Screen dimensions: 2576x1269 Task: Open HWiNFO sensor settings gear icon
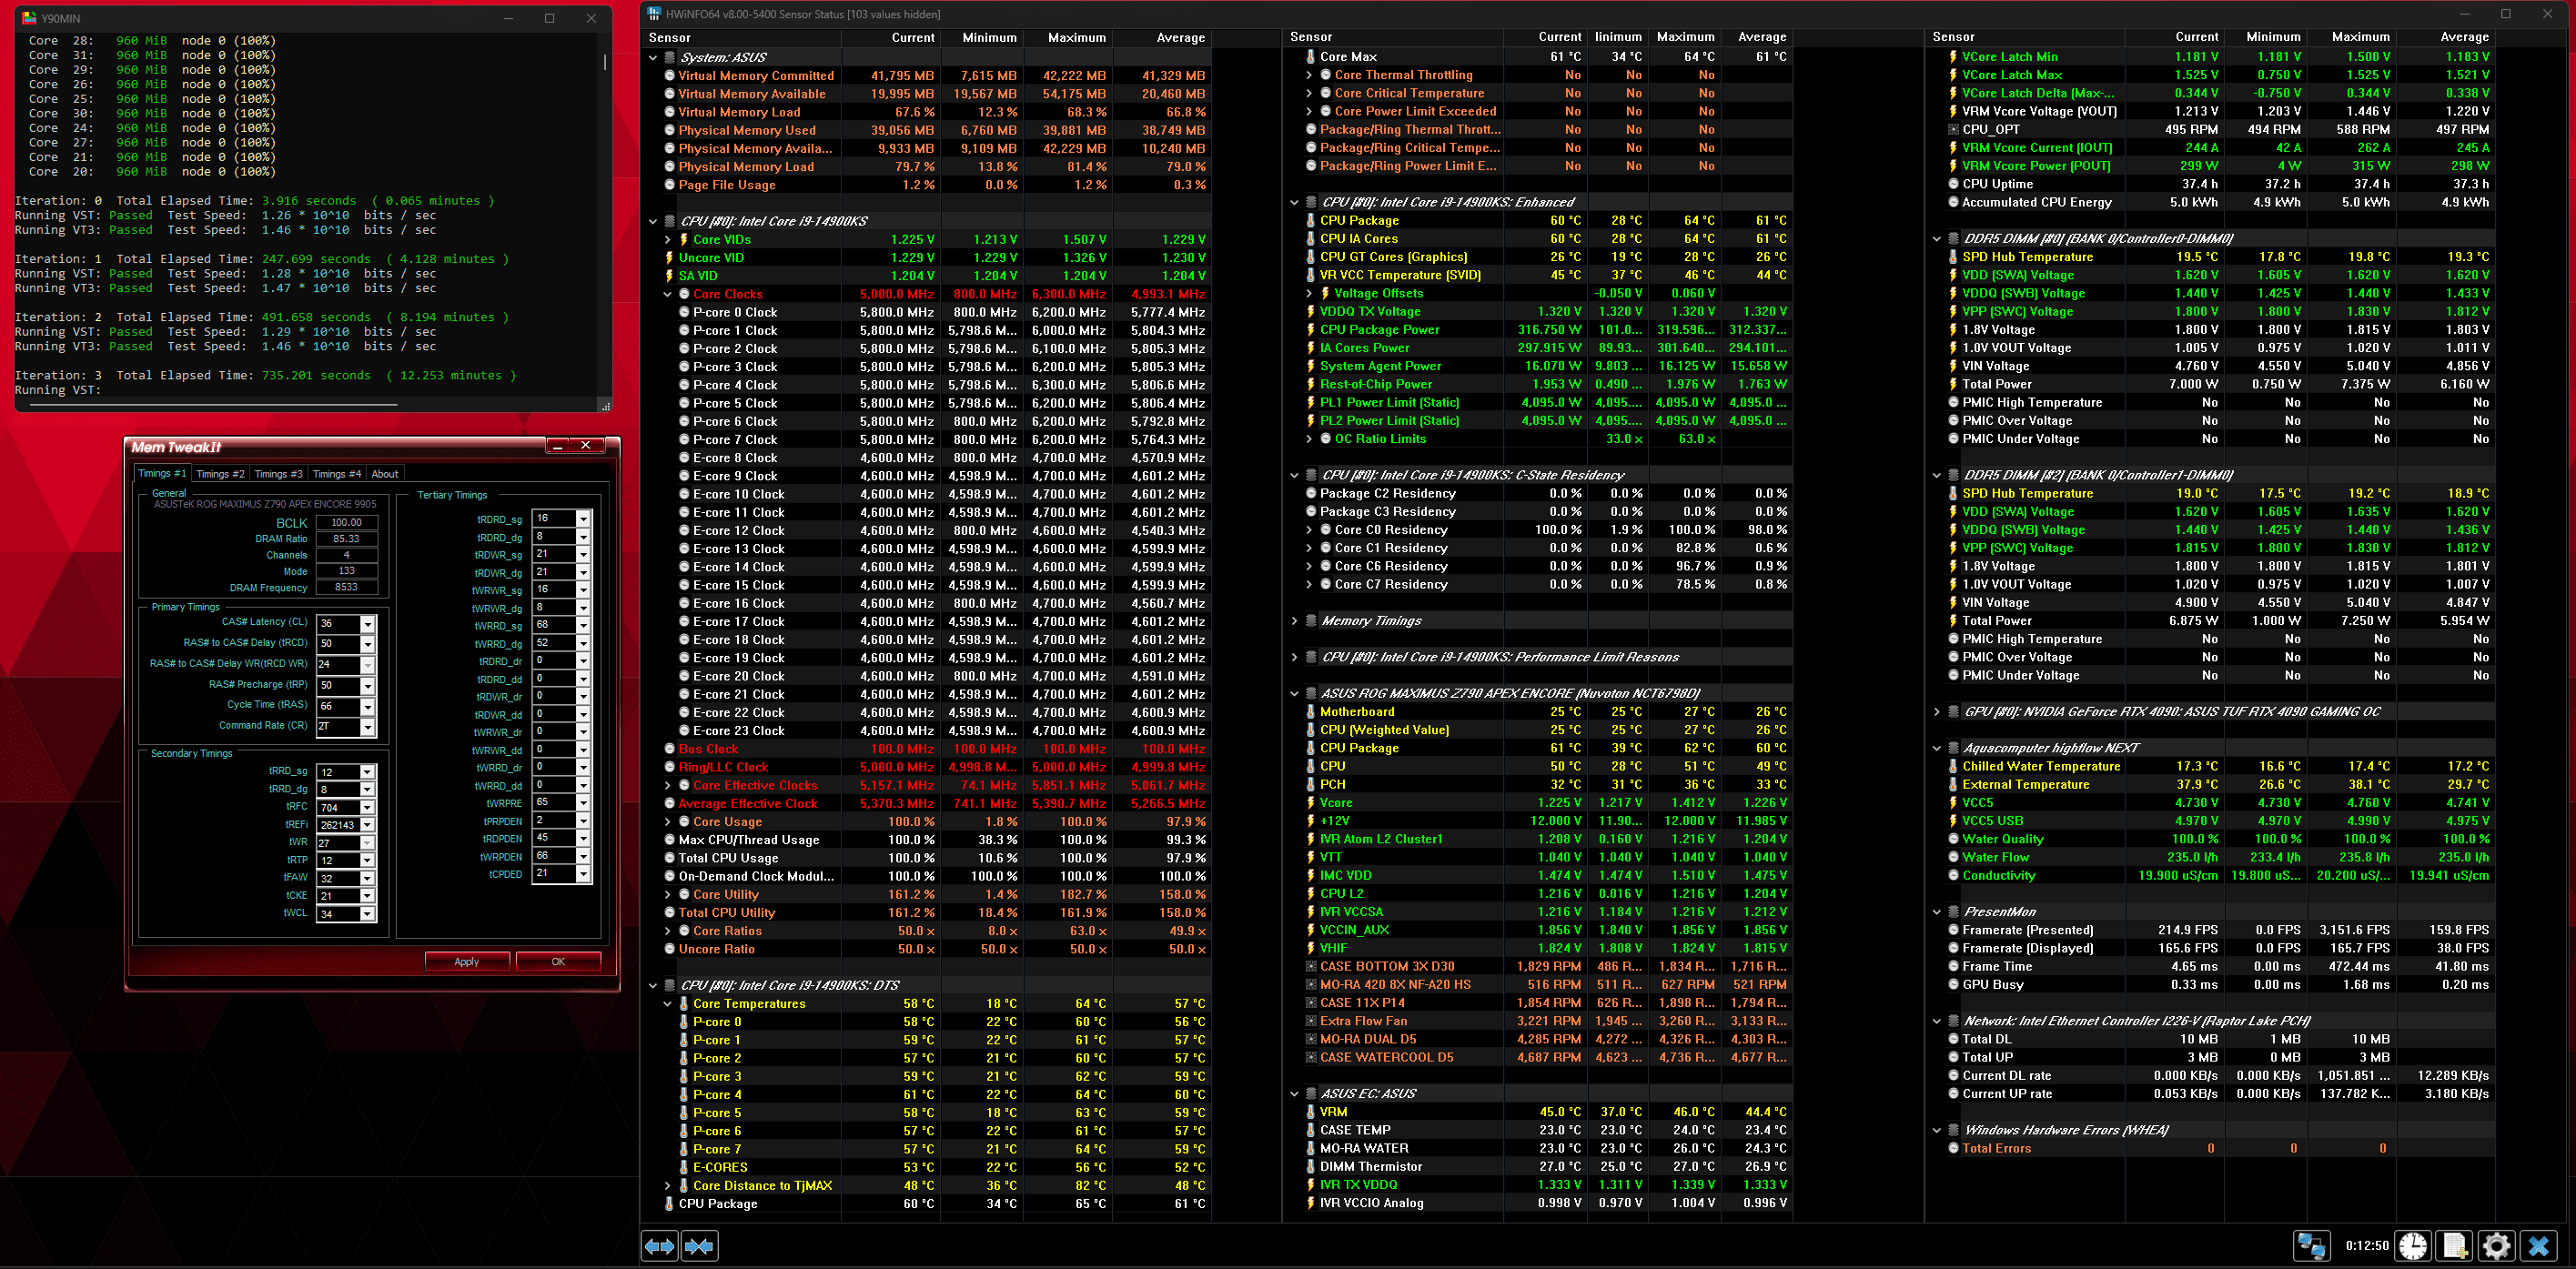click(2497, 1246)
